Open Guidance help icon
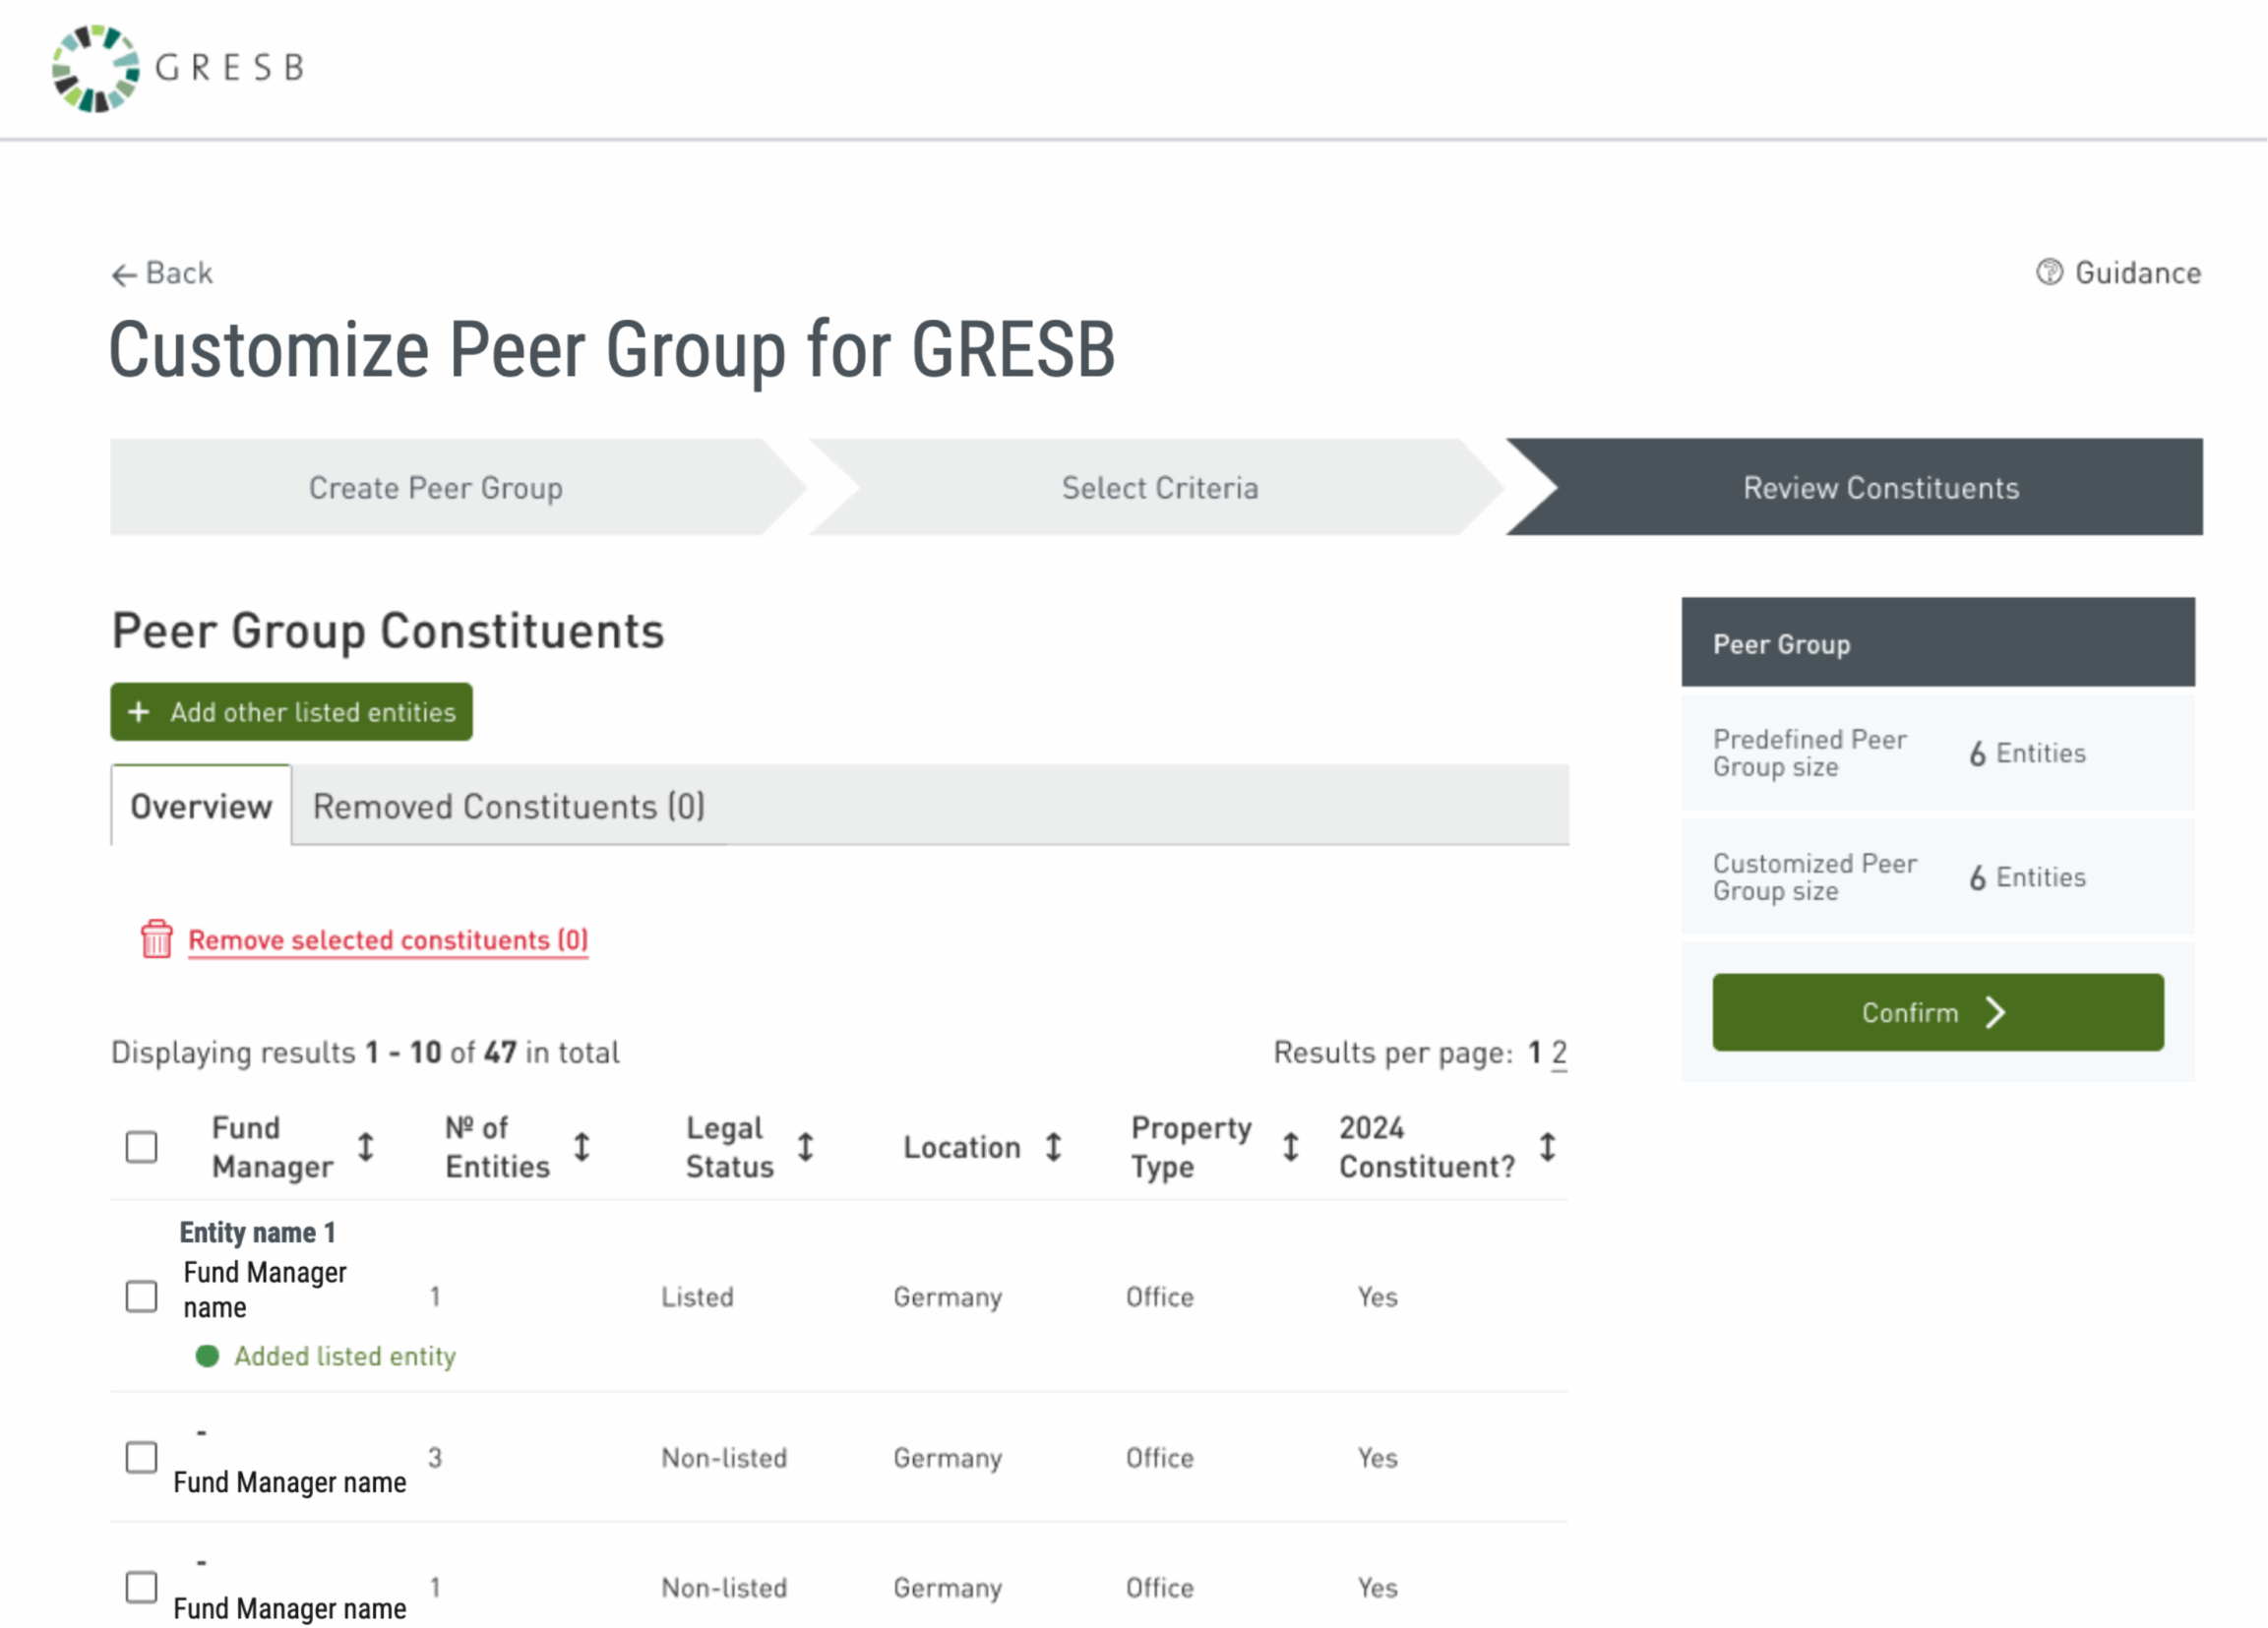2268x1628 pixels. point(2049,272)
